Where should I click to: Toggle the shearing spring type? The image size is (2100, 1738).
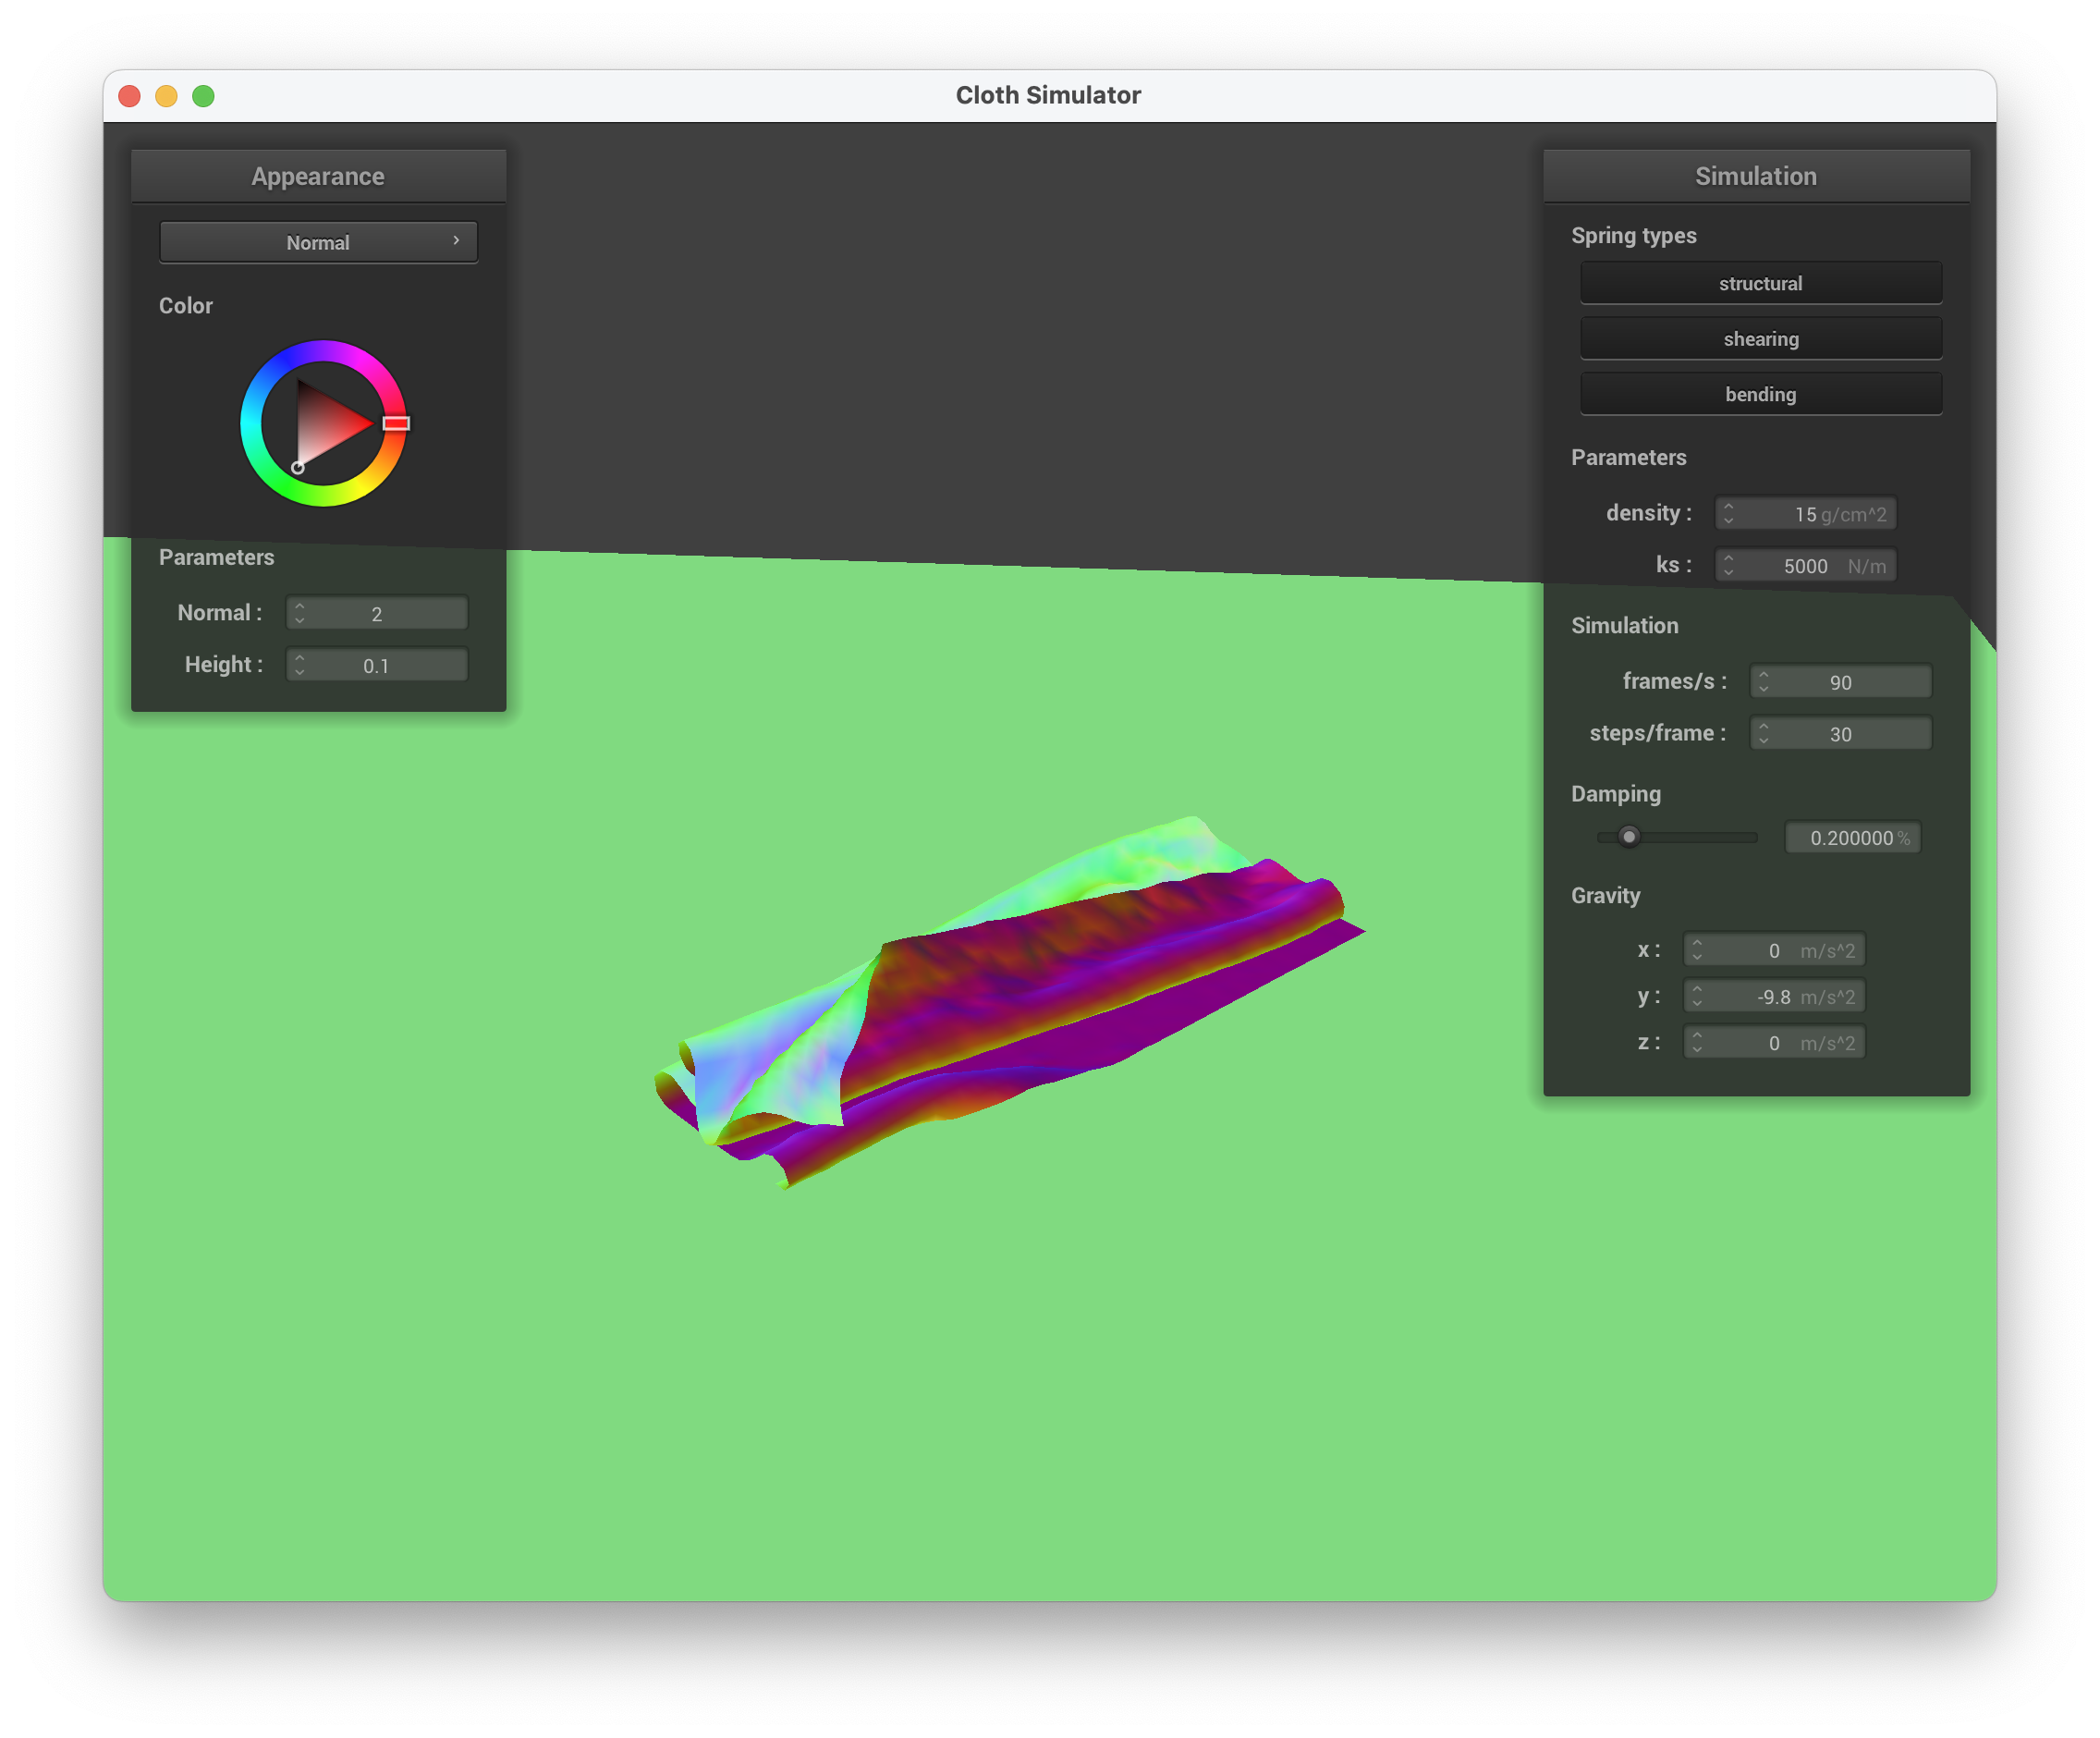[1760, 339]
